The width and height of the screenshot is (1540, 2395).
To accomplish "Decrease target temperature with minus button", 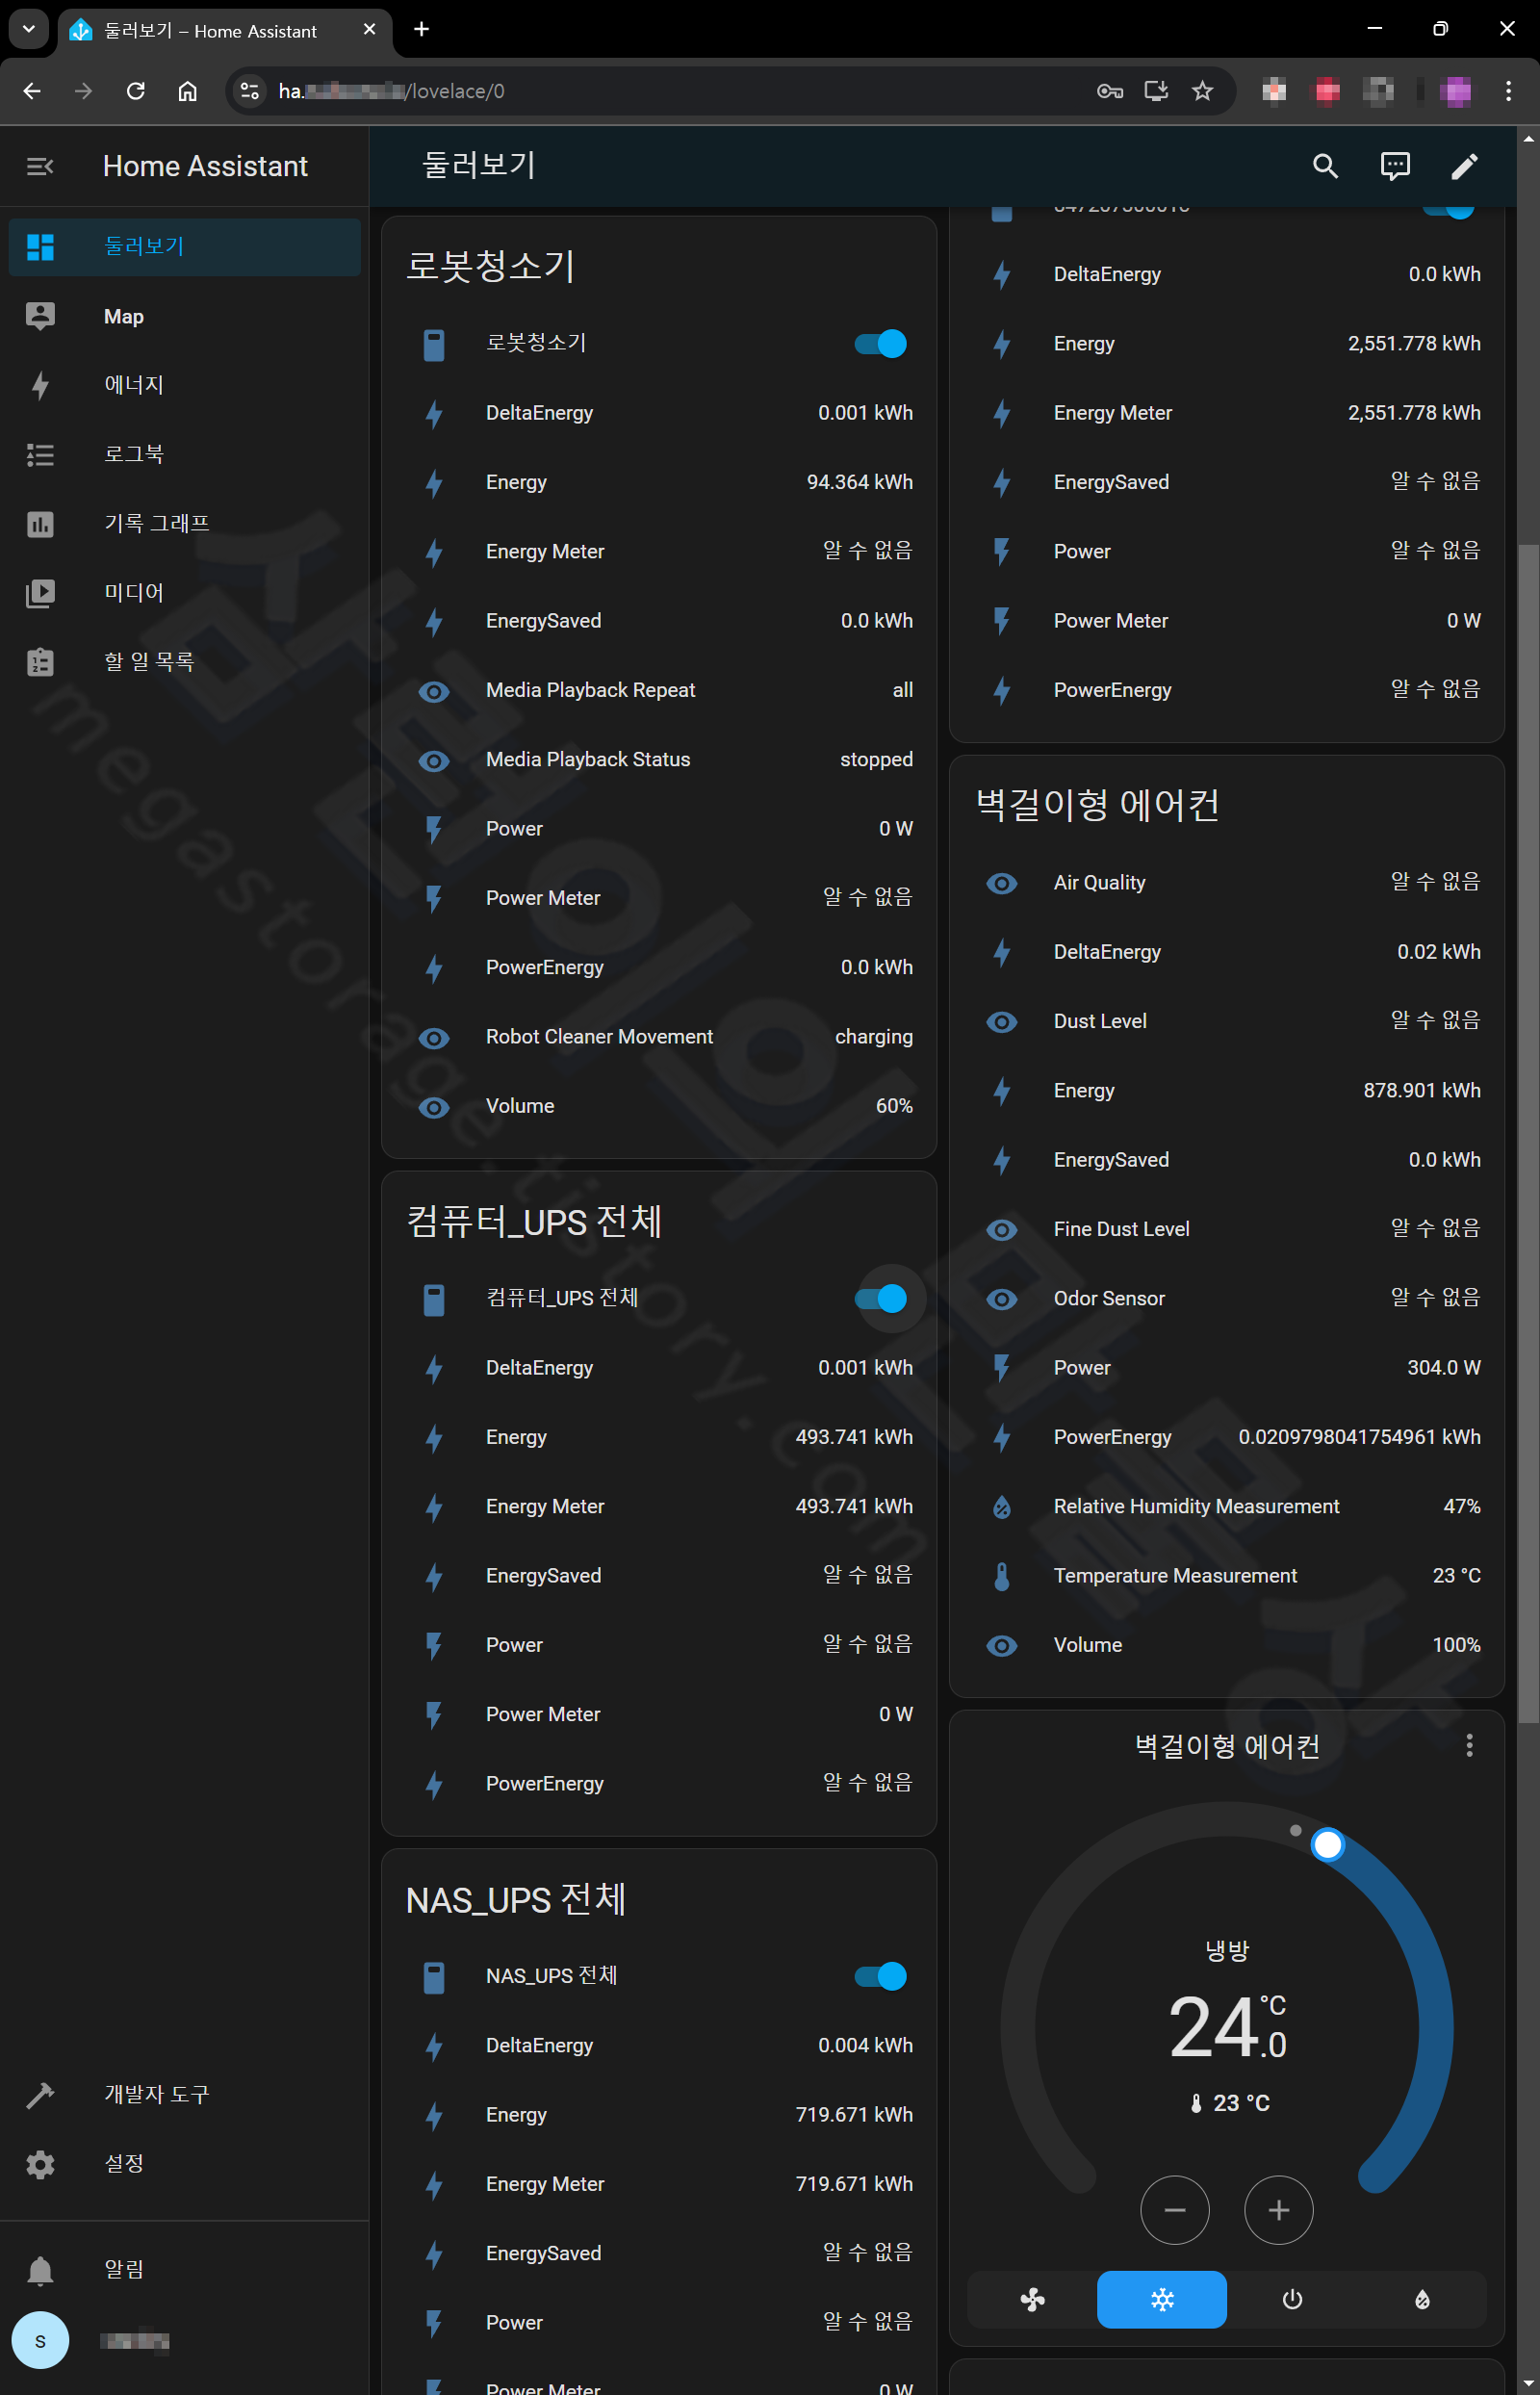I will 1175,2210.
